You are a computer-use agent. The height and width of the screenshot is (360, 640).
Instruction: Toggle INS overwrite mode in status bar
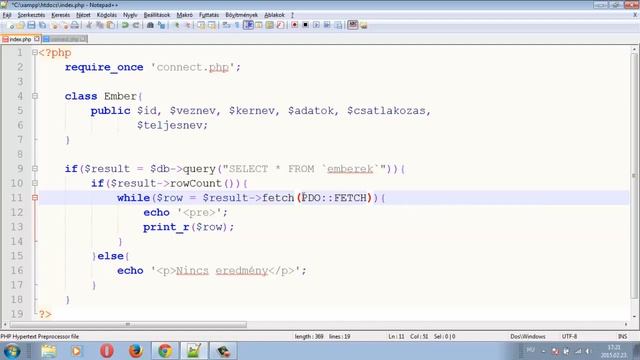coord(622,336)
